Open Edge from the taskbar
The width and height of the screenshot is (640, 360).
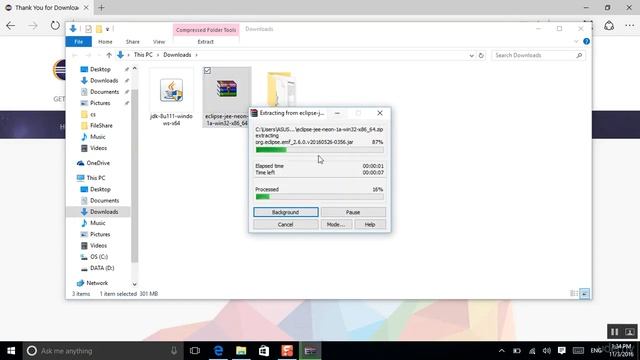[x=218, y=351]
